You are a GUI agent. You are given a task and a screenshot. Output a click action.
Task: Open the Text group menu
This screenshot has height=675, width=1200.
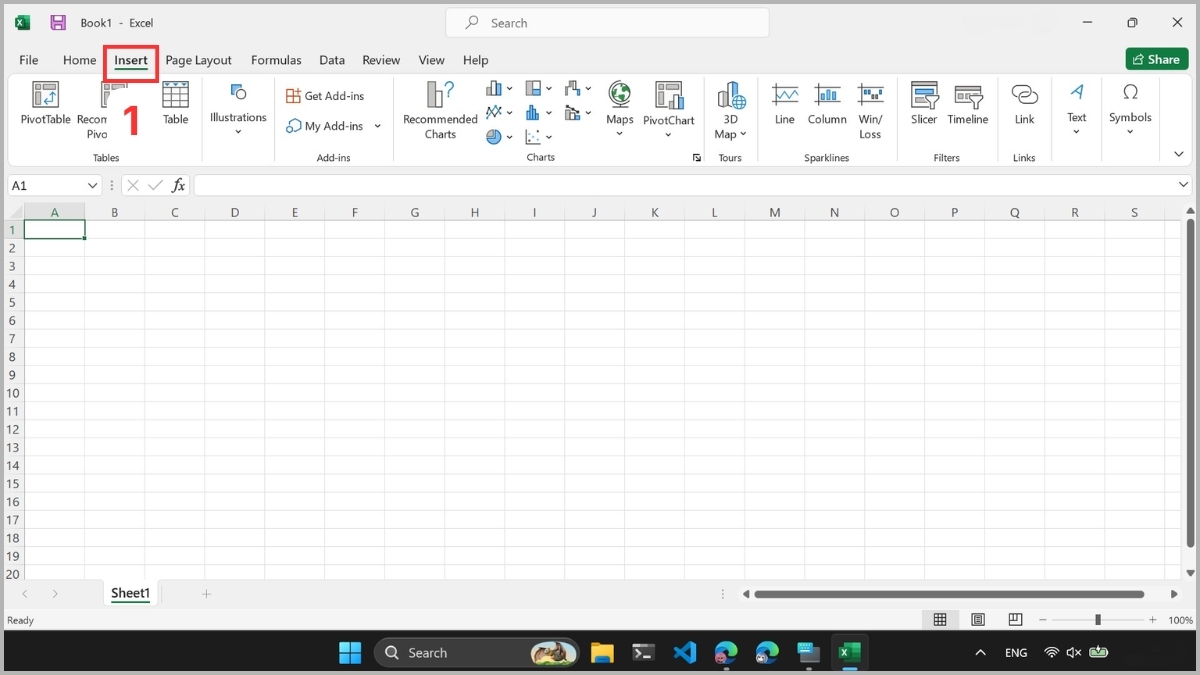[1077, 110]
